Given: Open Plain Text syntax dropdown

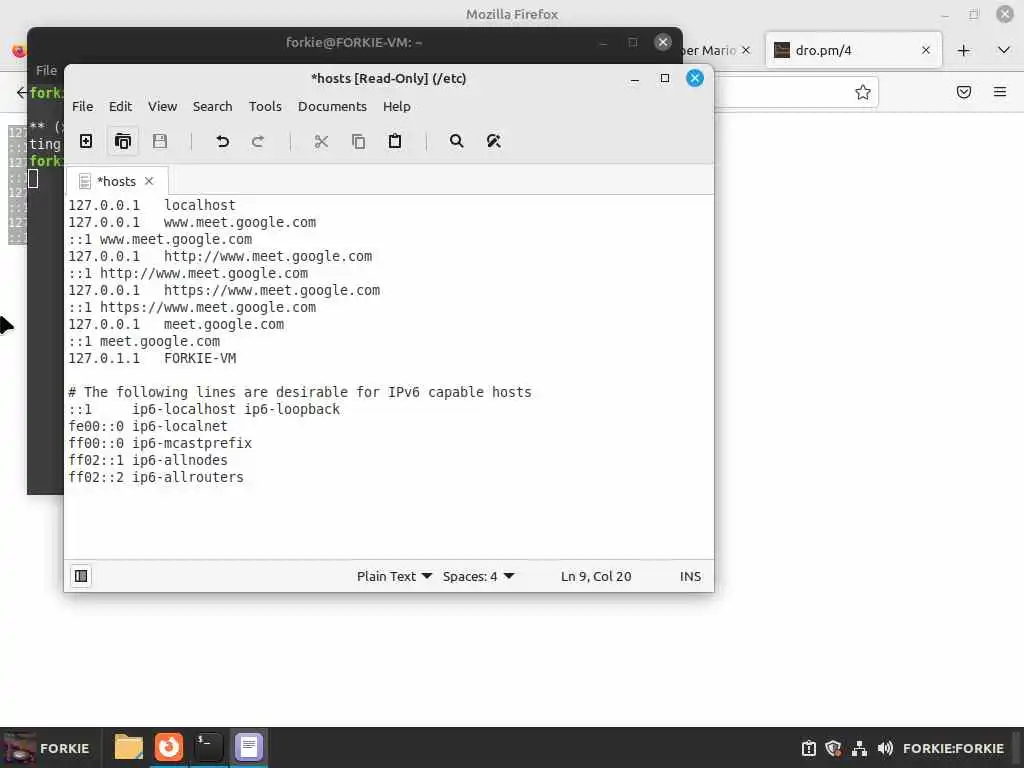Looking at the screenshot, I should [x=394, y=576].
